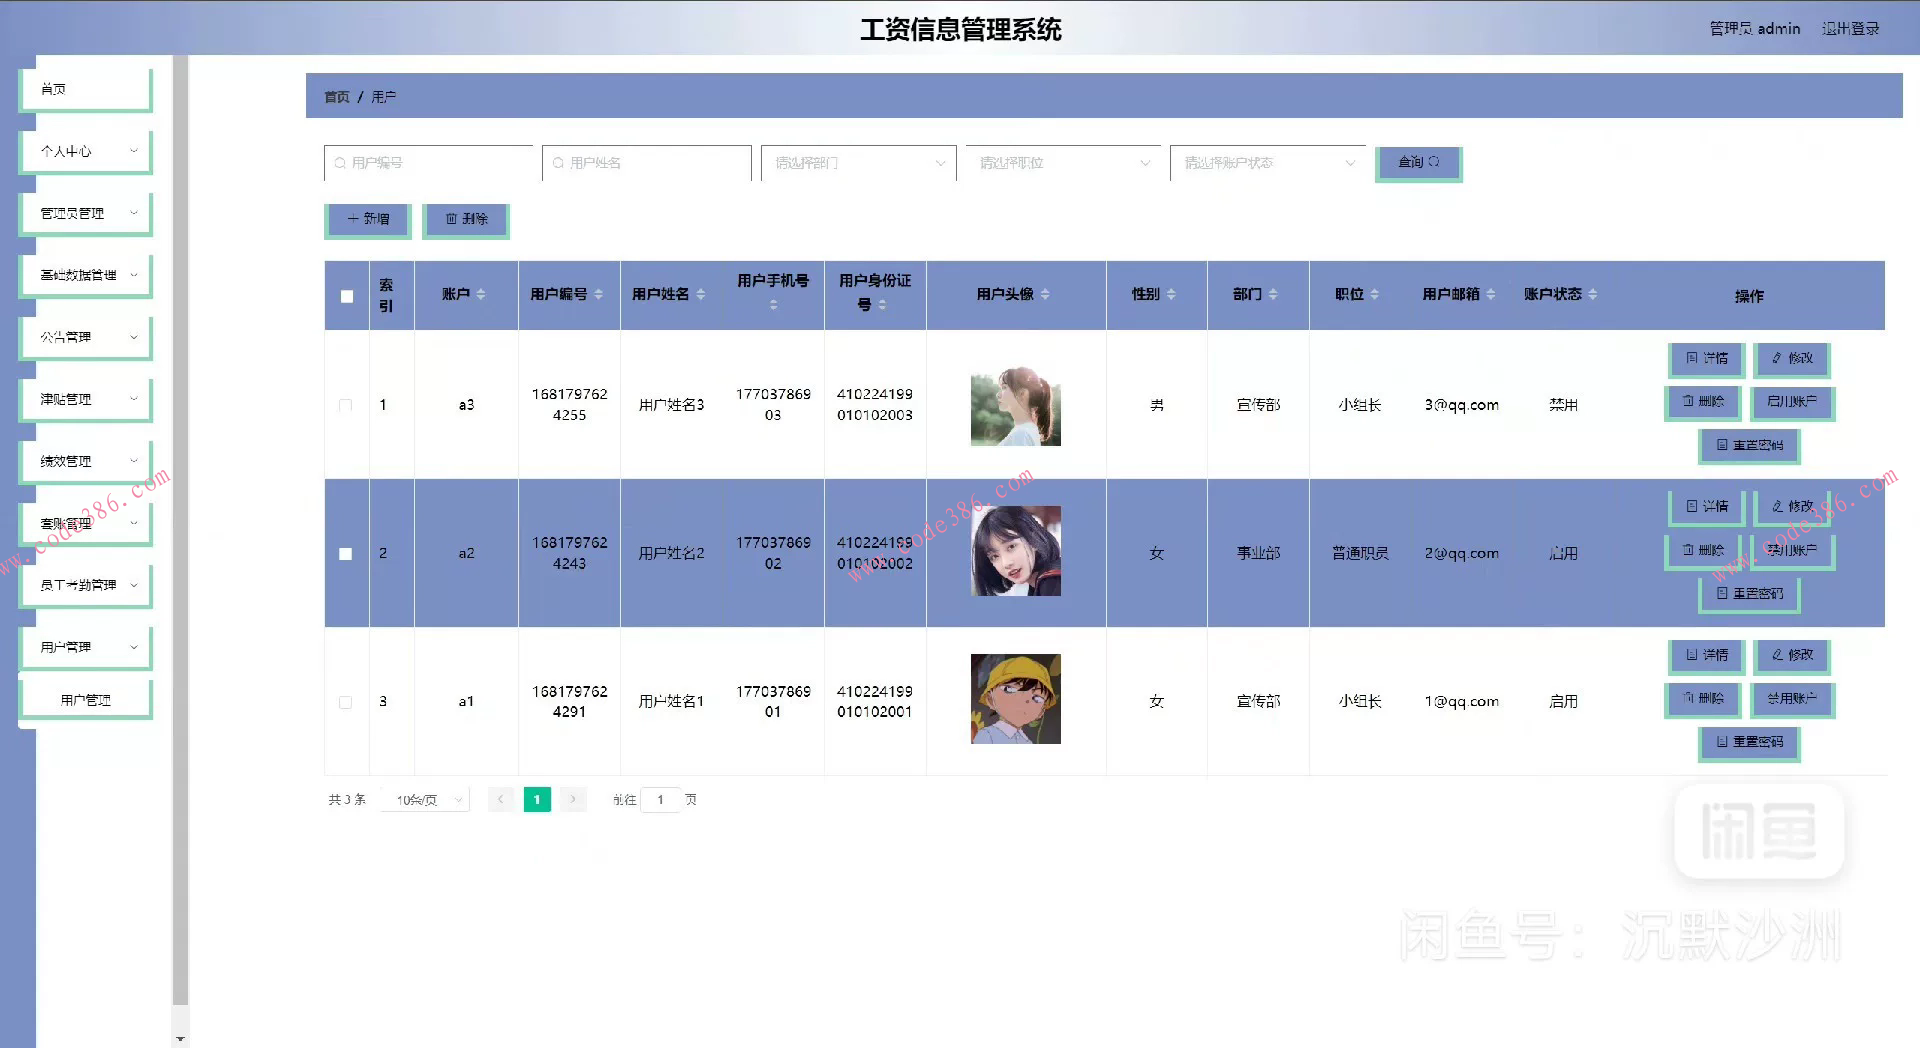Edit (修改) the a1 user row
Viewport: 1920px width, 1048px height.
pyautogui.click(x=1793, y=655)
